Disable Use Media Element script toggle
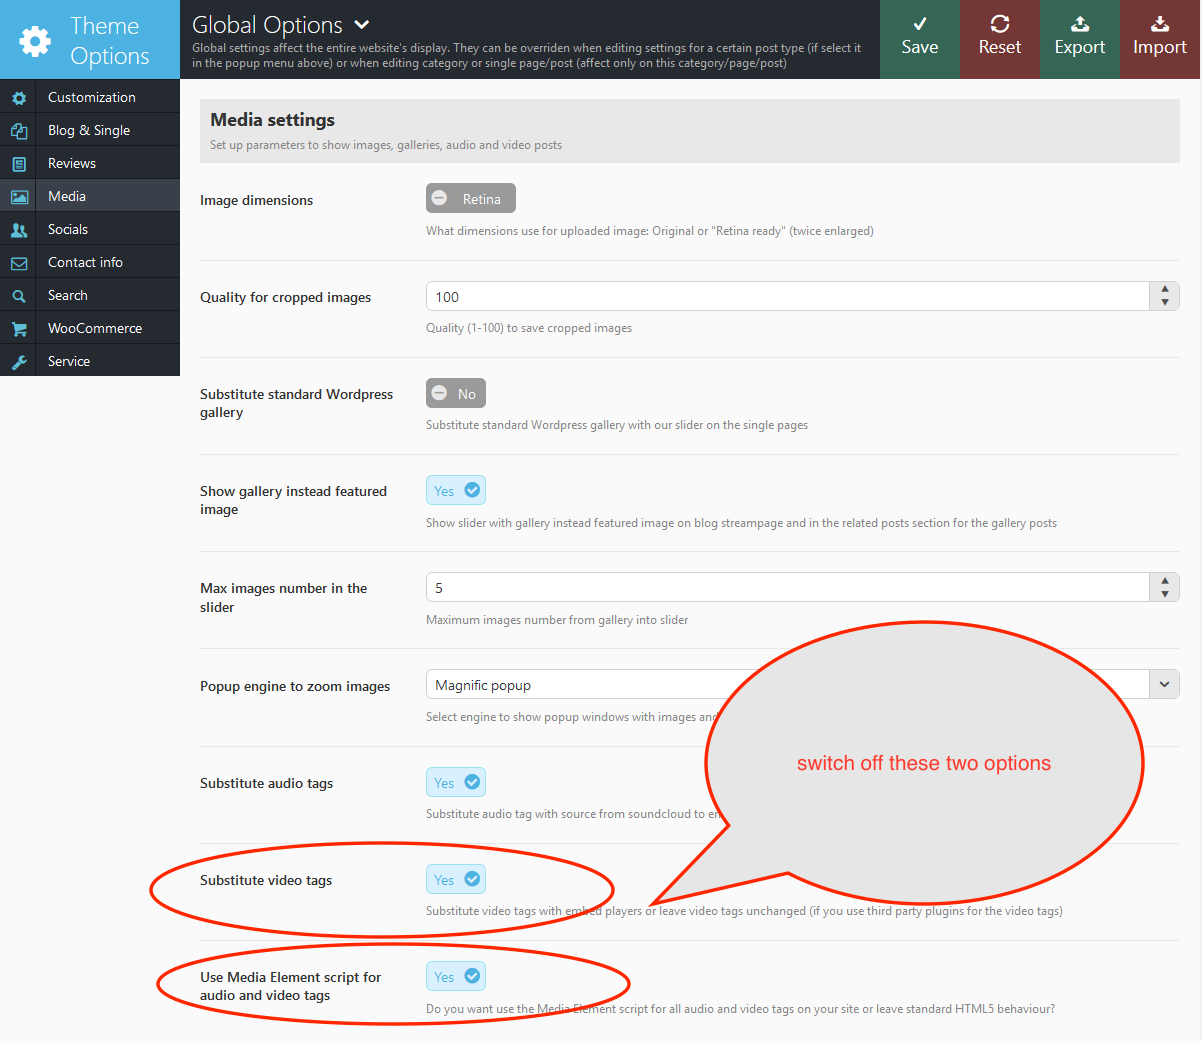This screenshot has height=1041, width=1202. pyautogui.click(x=456, y=977)
